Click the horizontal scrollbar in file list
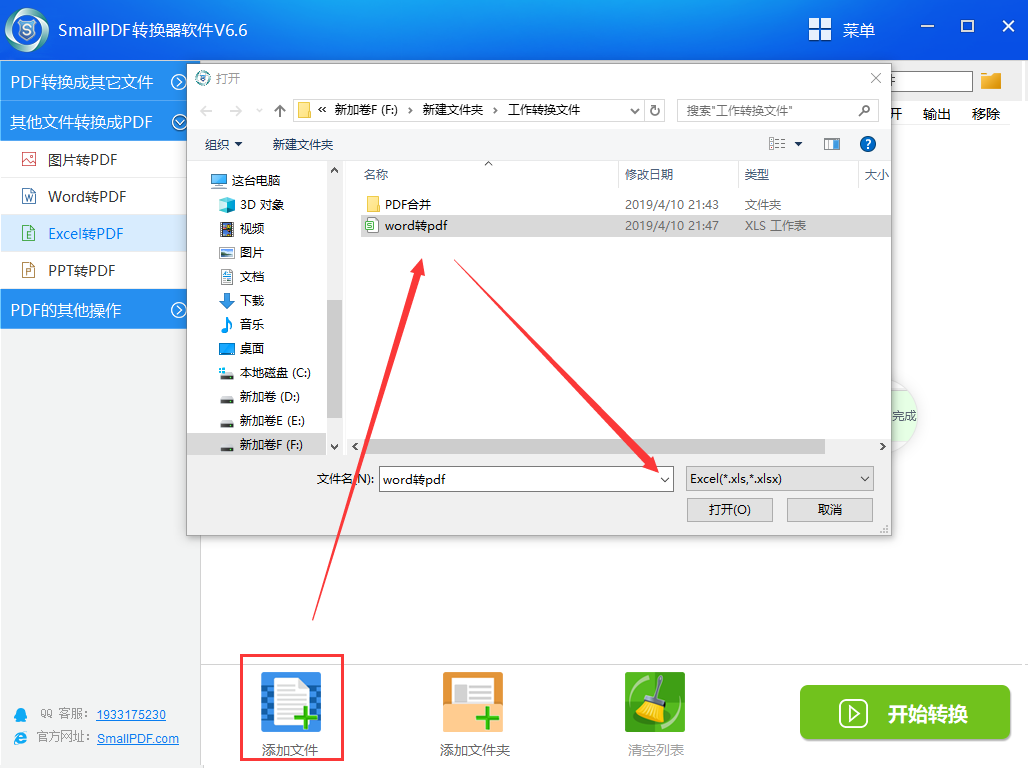This screenshot has width=1028, height=768. [593, 447]
